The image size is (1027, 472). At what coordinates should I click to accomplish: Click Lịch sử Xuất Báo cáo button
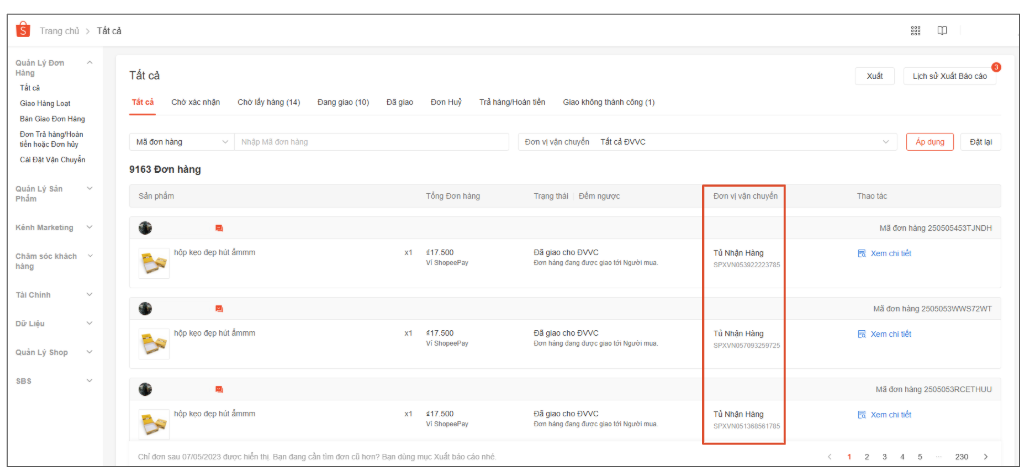click(949, 76)
